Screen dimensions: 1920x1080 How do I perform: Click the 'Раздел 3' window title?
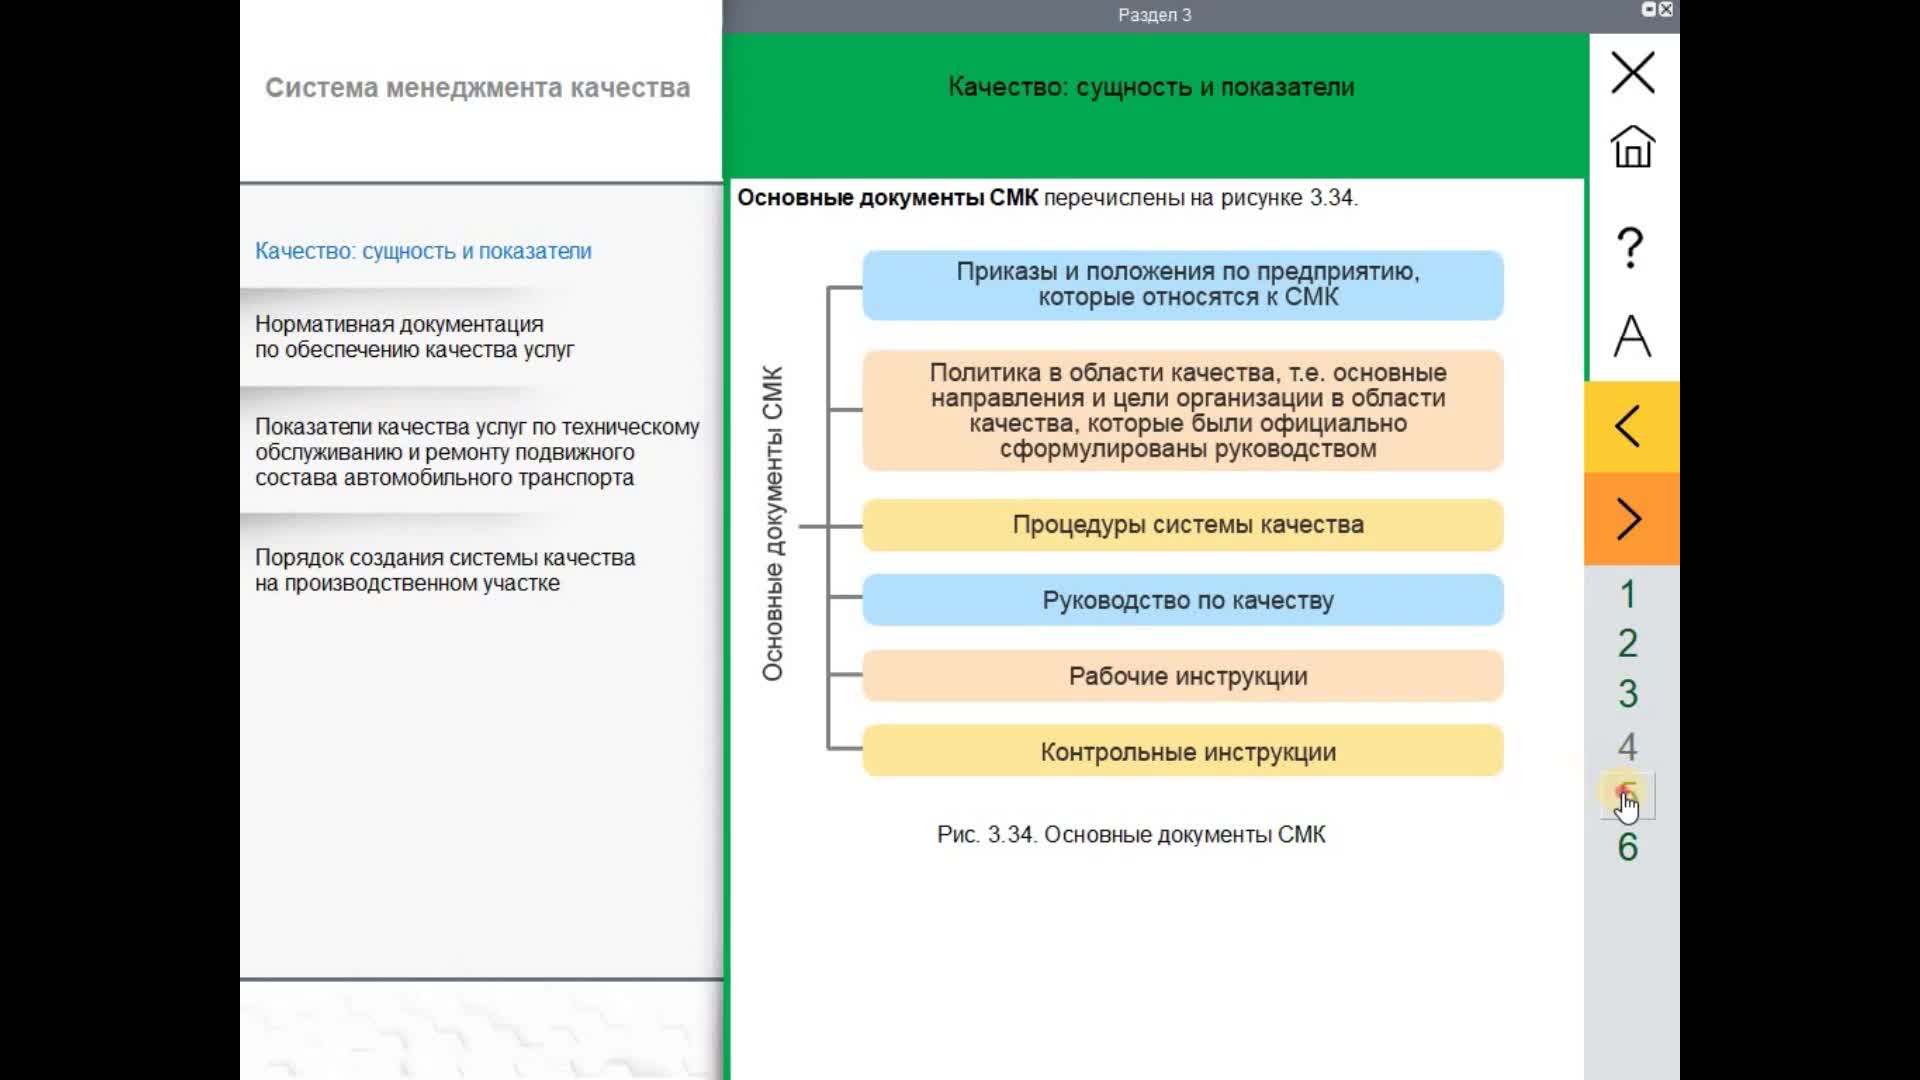click(1154, 15)
